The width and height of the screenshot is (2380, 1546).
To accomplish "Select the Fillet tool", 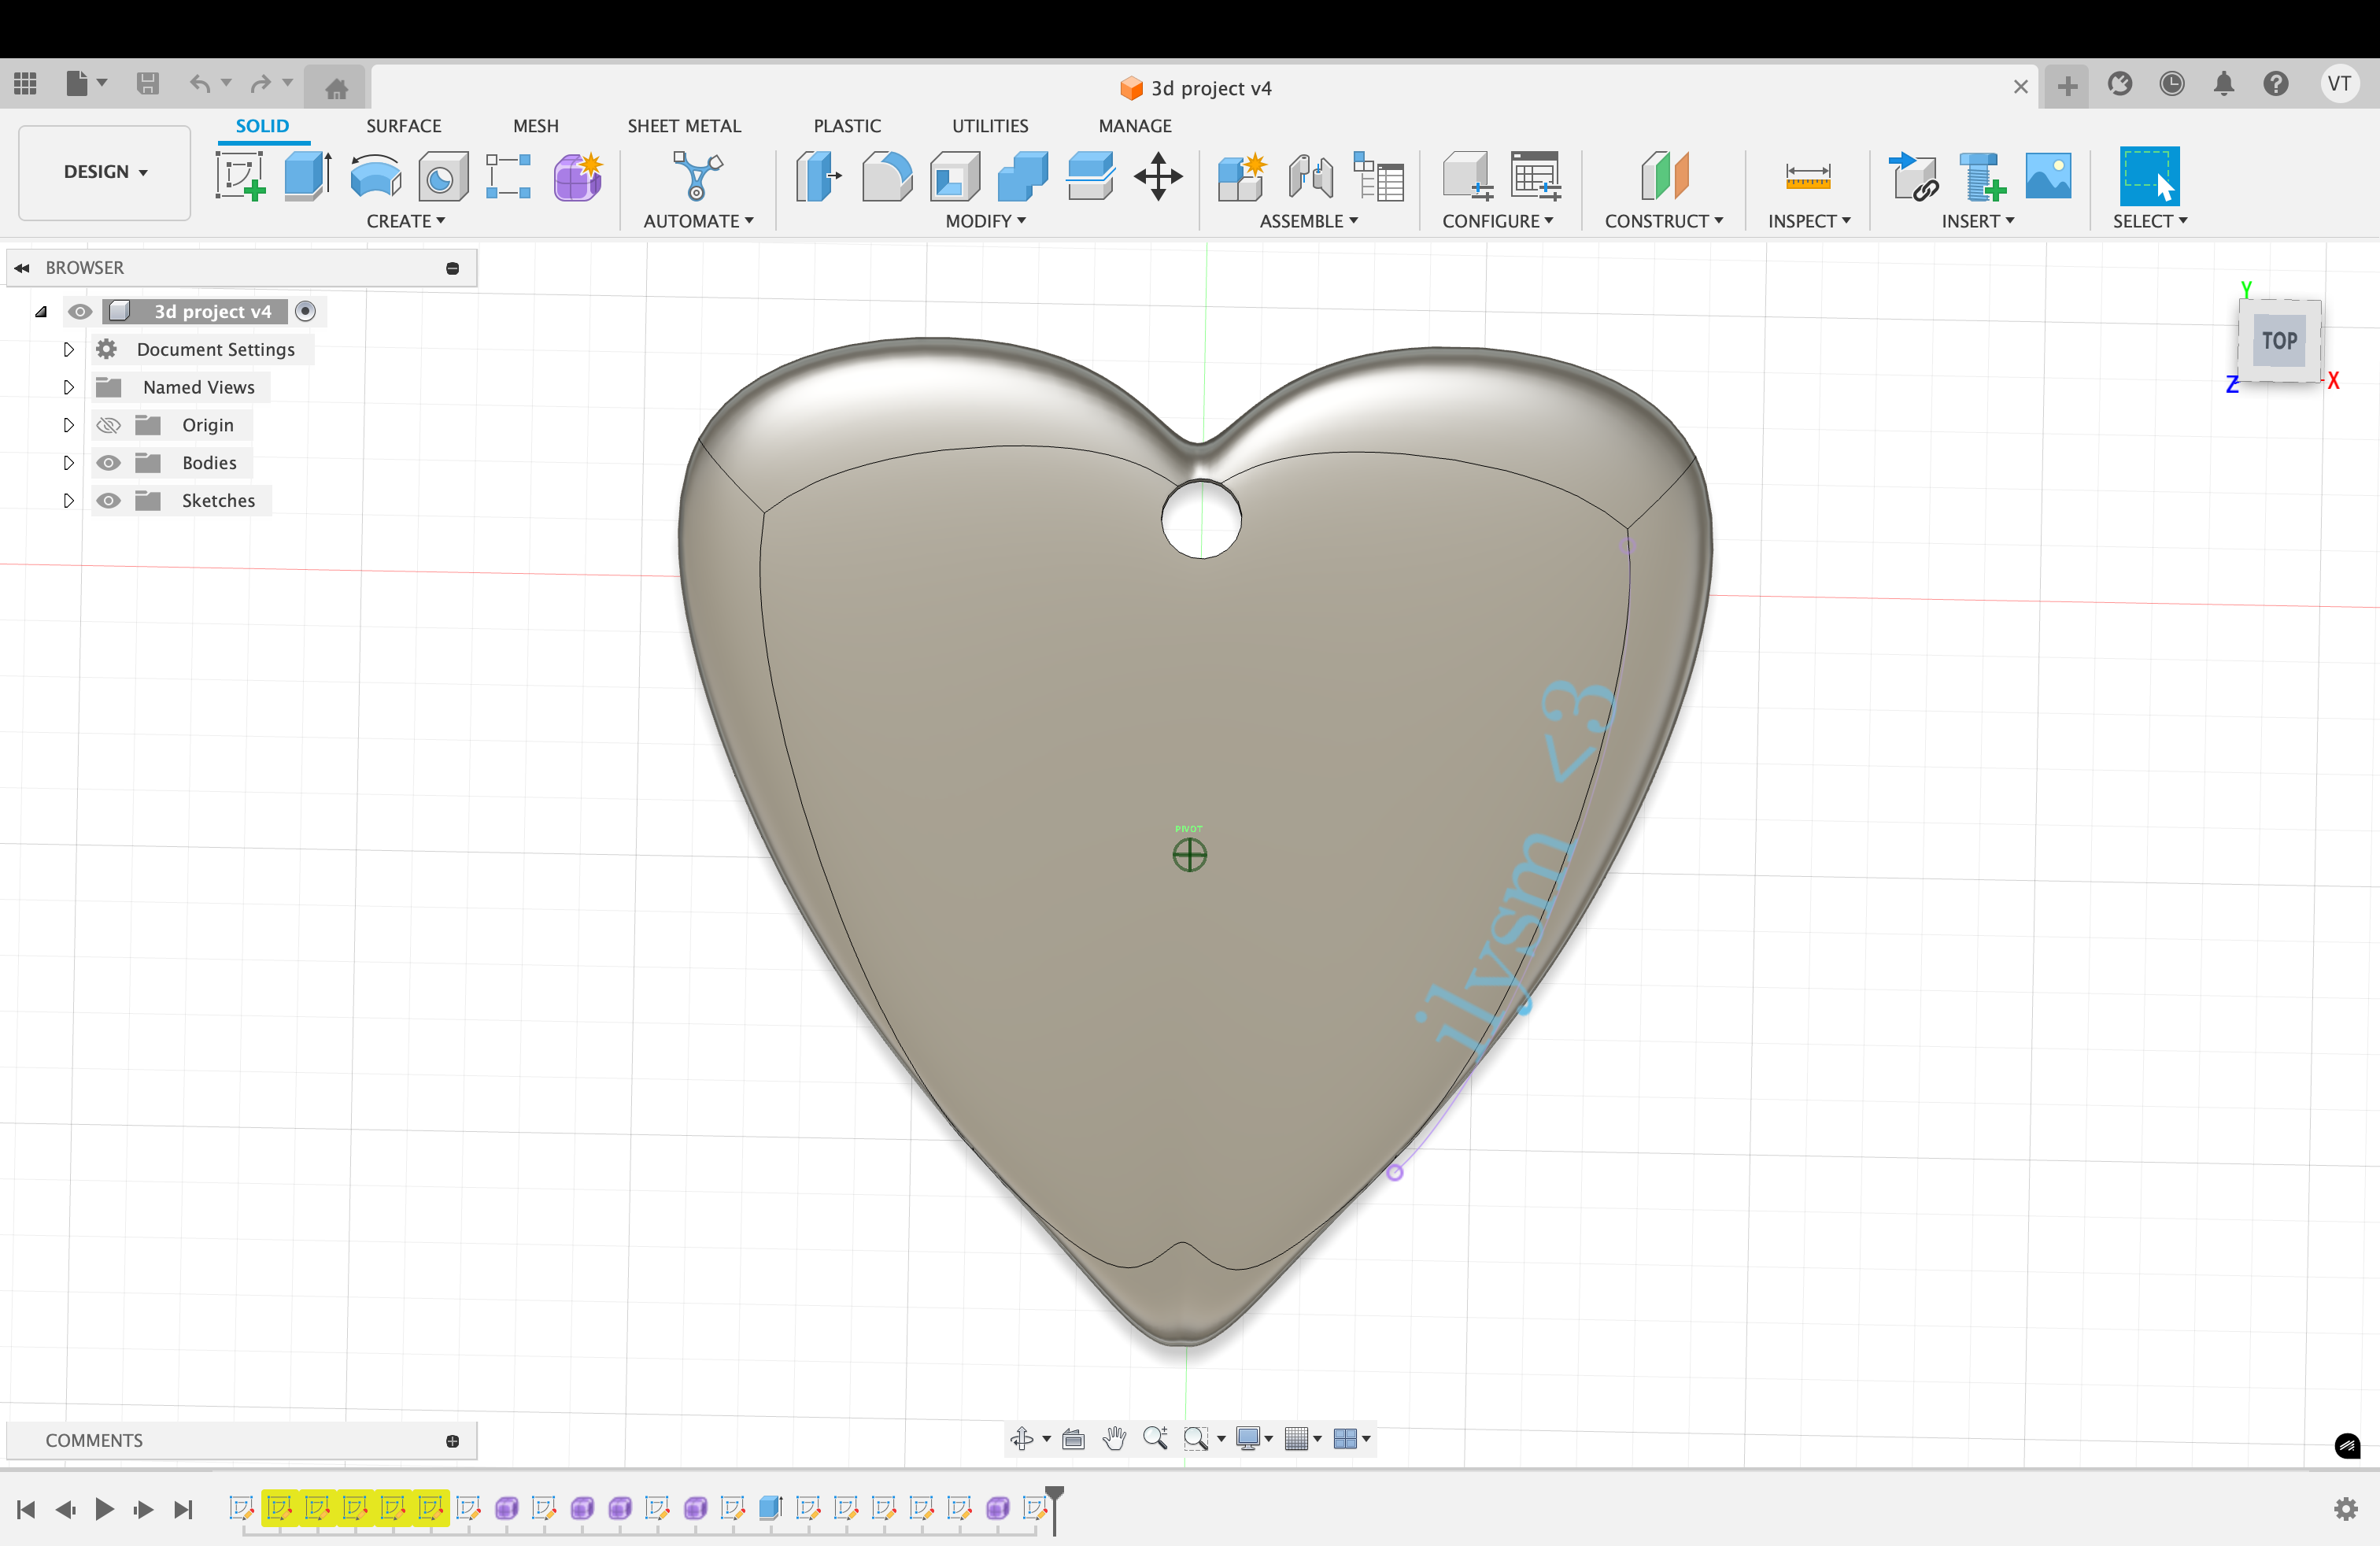I will (x=886, y=176).
